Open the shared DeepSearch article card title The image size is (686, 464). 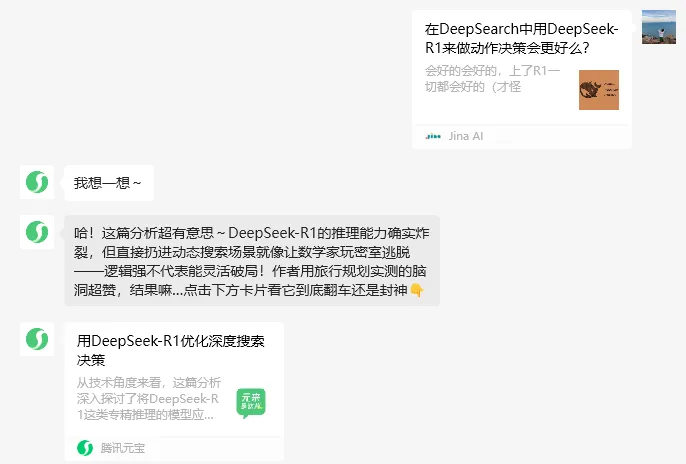521,38
